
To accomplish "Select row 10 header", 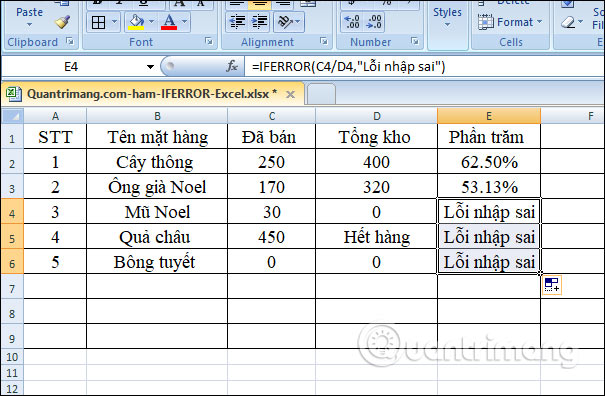I will point(12,357).
